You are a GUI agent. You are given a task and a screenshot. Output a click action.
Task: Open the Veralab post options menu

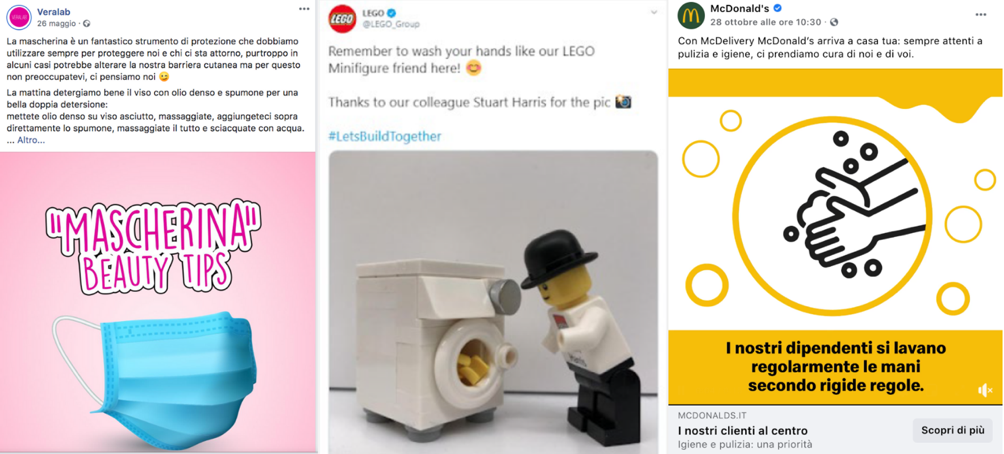(304, 9)
